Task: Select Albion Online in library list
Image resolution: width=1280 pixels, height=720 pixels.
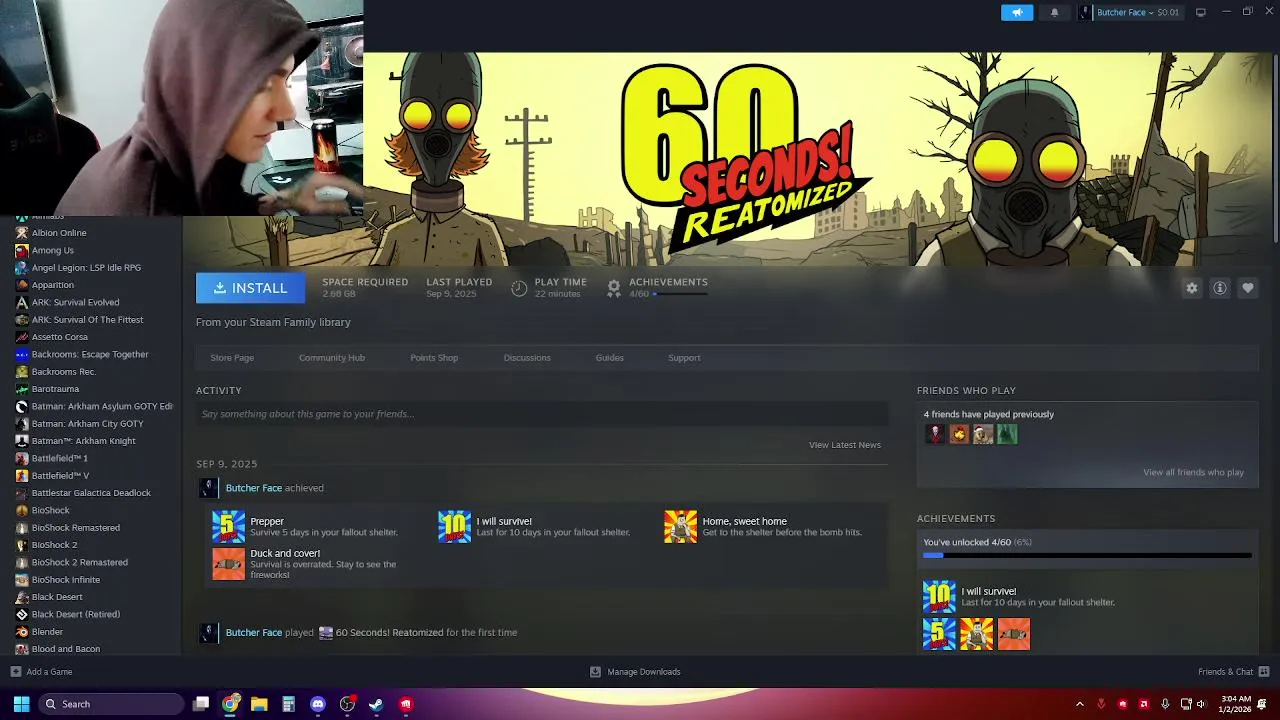Action: [x=59, y=233]
